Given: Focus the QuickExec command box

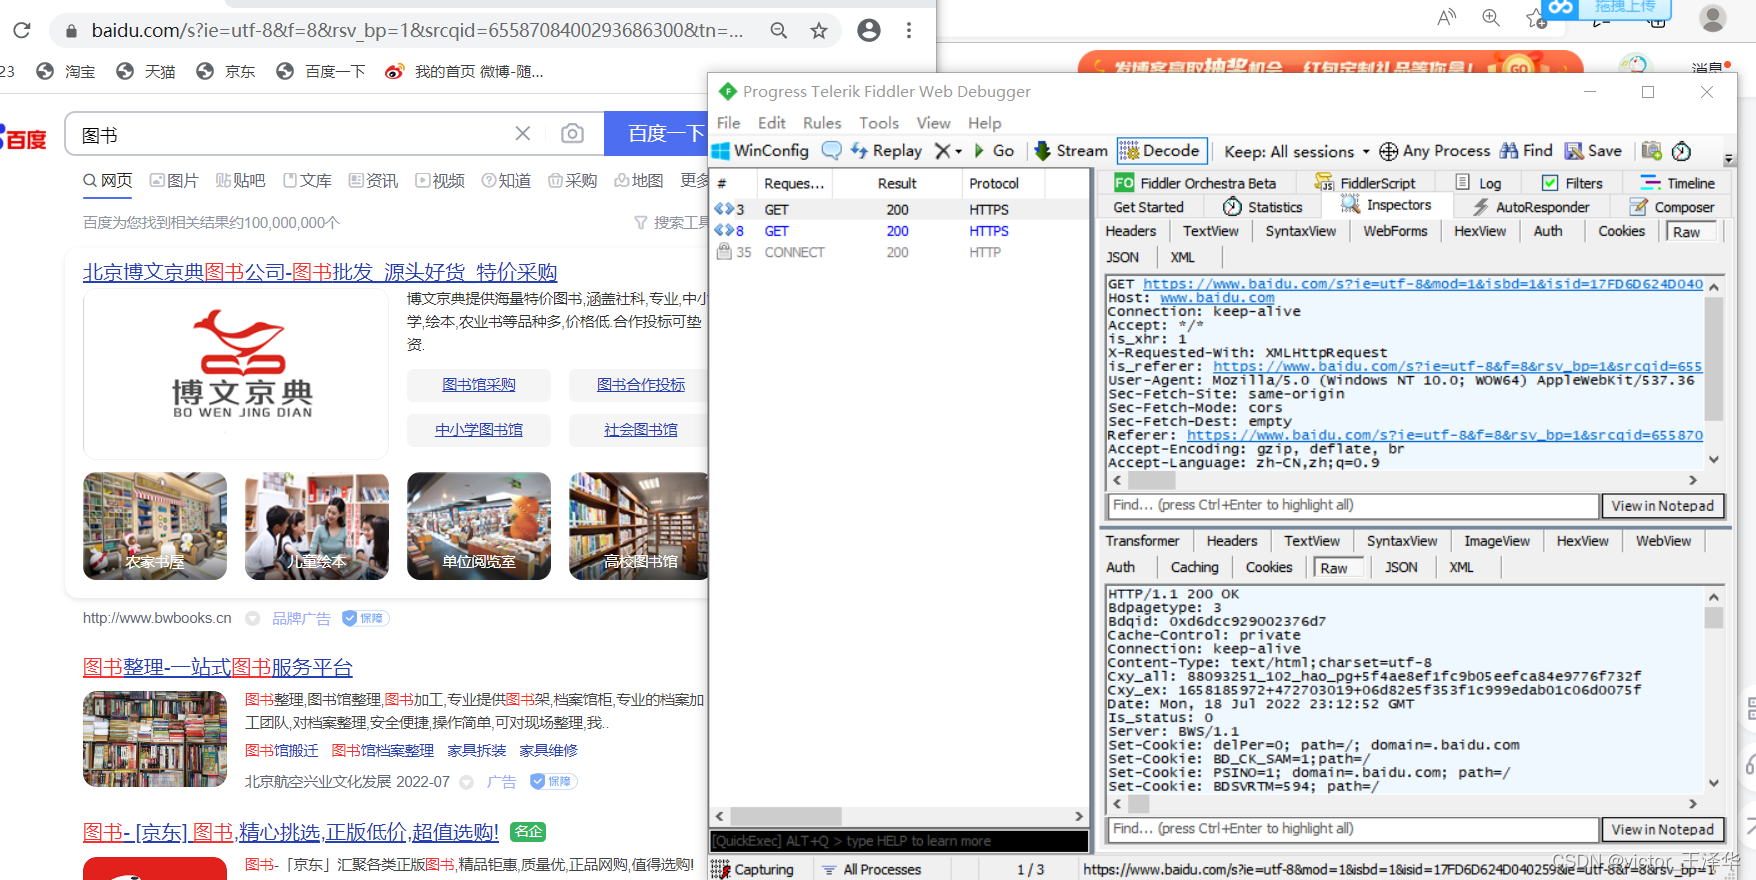Looking at the screenshot, I should [899, 841].
